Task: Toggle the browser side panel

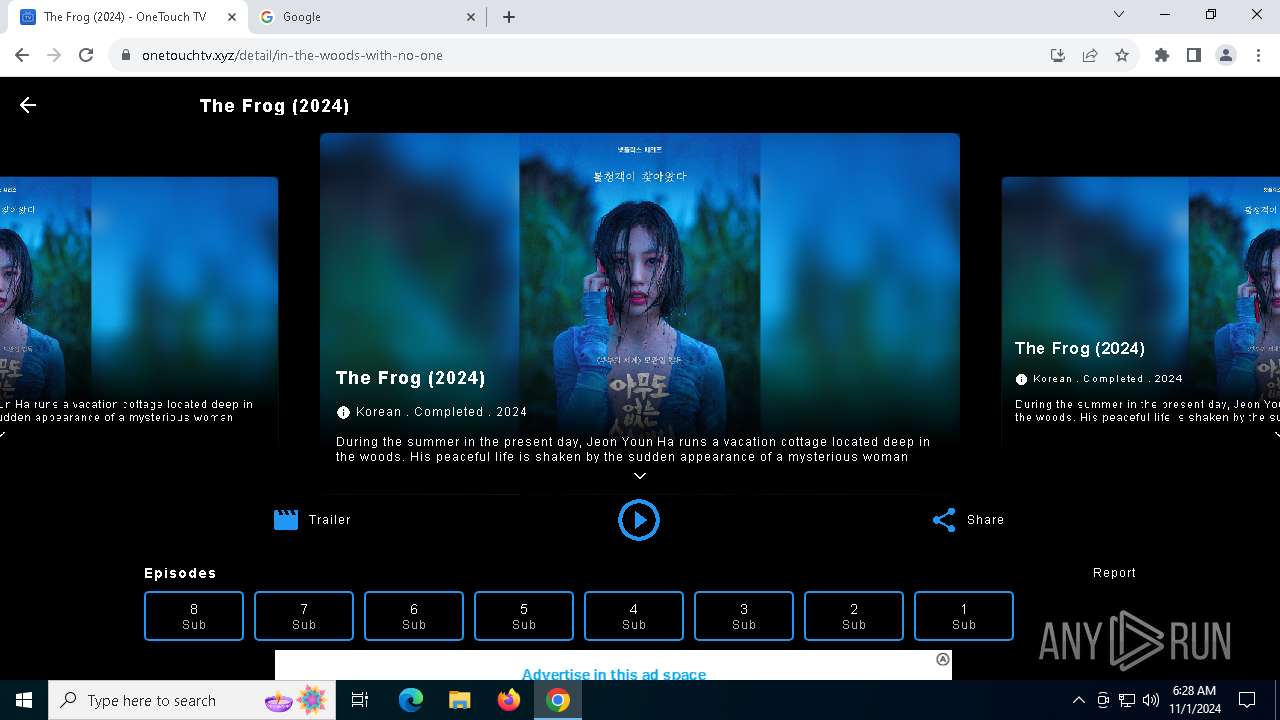Action: click(x=1194, y=56)
